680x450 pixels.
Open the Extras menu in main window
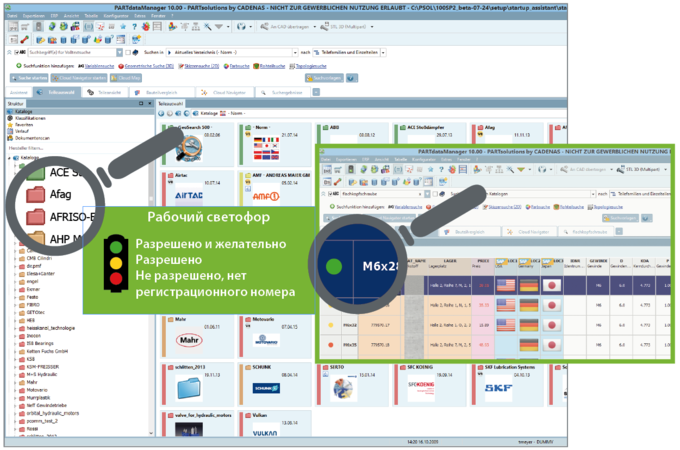point(140,16)
